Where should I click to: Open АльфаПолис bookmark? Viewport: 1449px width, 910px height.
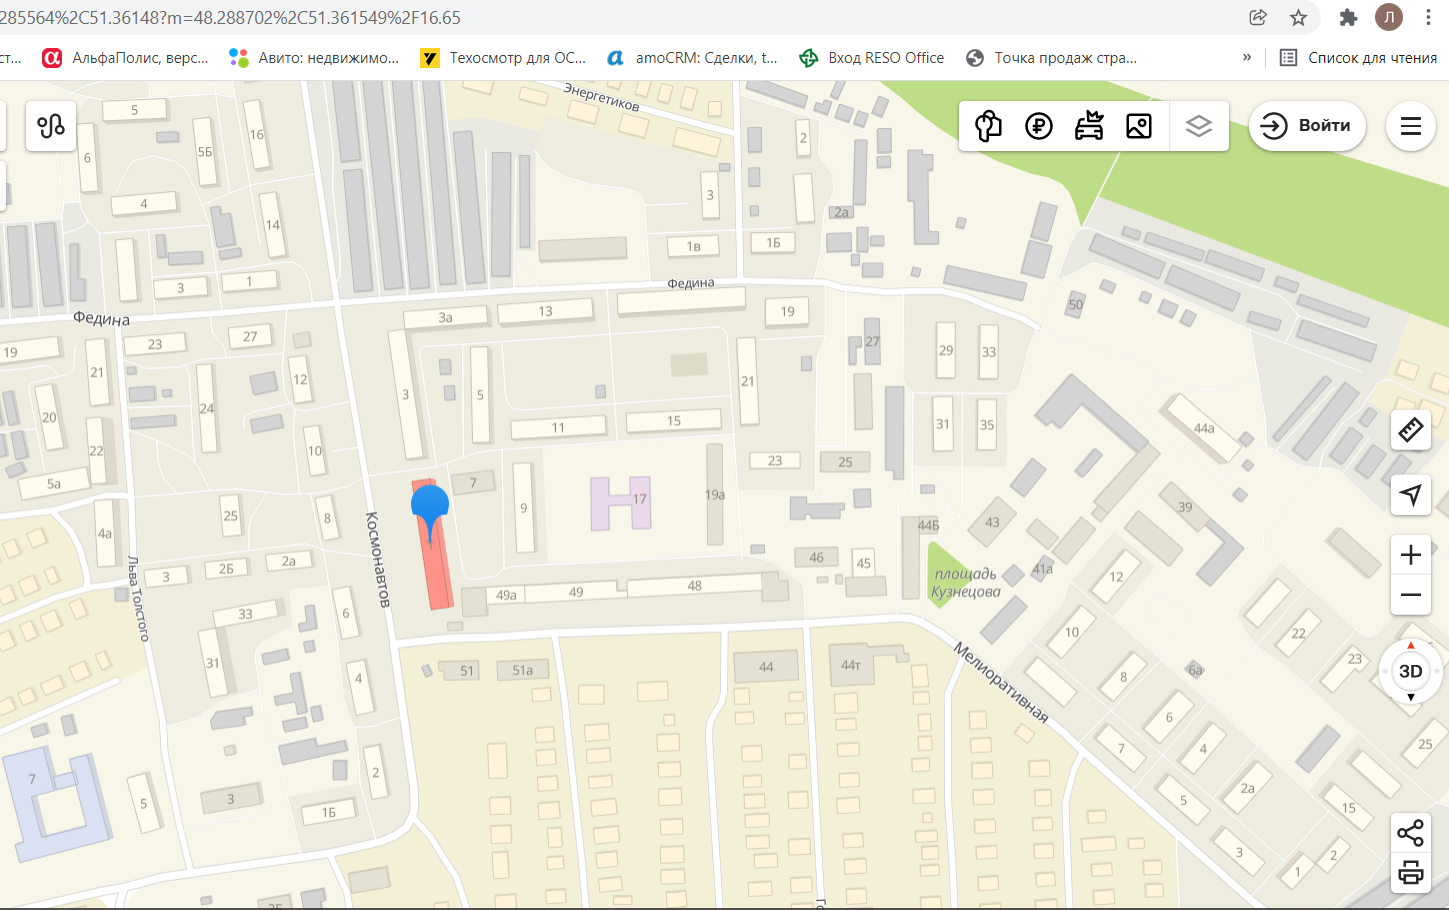pos(125,58)
